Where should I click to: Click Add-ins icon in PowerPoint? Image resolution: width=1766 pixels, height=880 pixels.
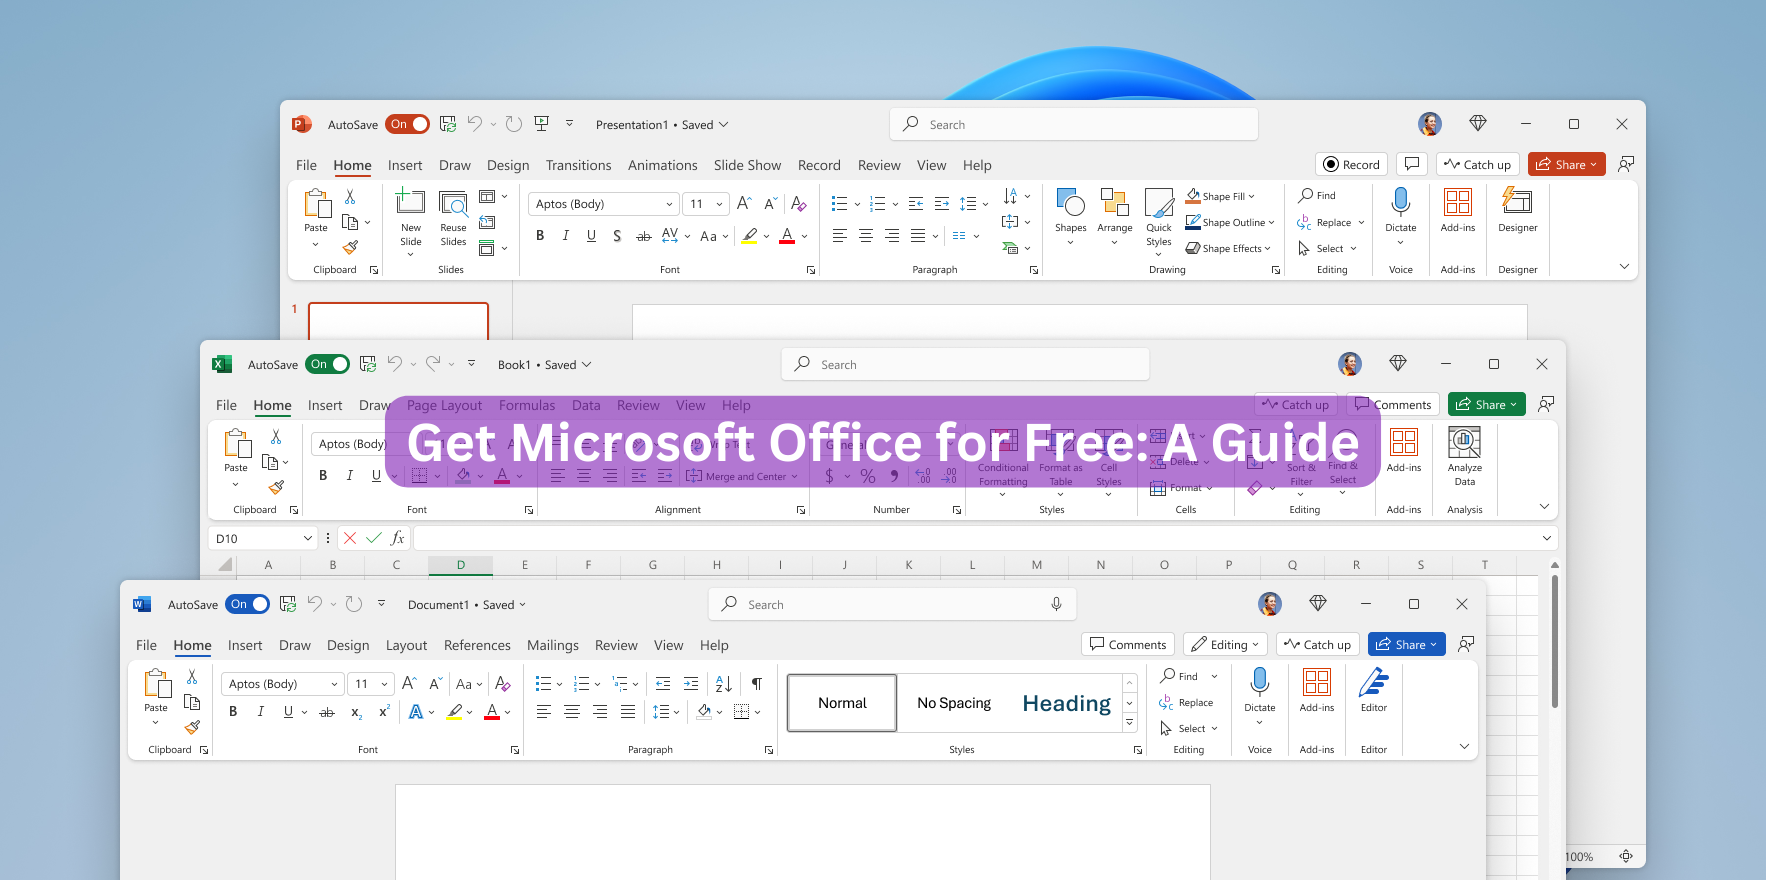point(1458,202)
